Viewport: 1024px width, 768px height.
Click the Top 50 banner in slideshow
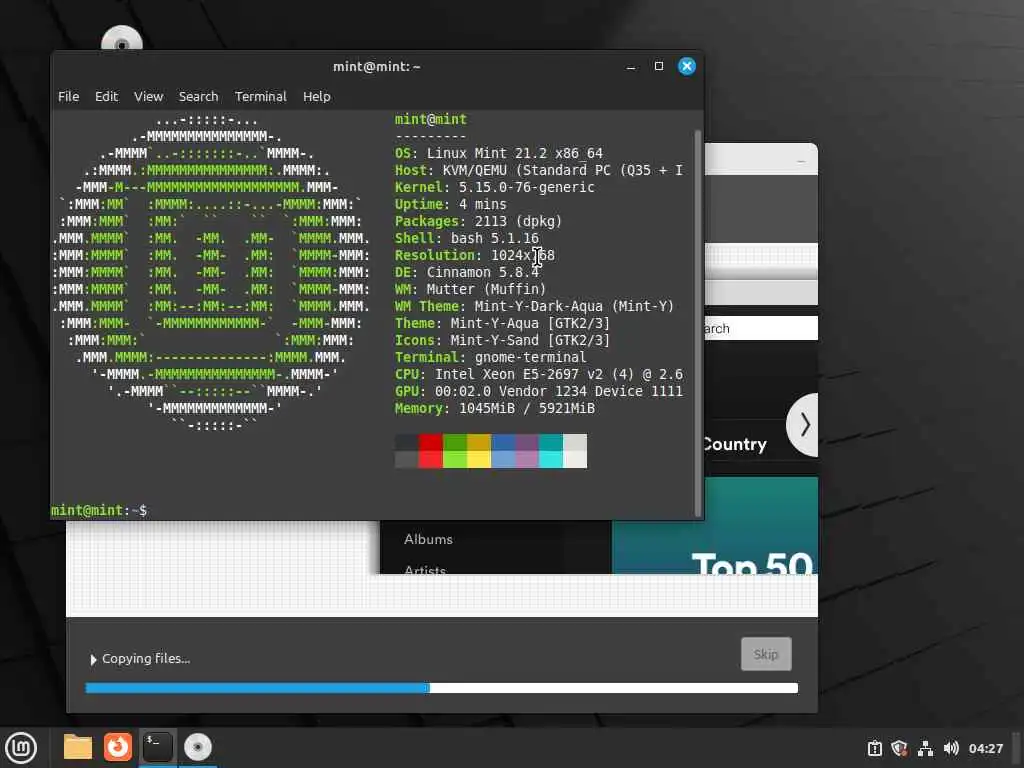click(x=715, y=526)
